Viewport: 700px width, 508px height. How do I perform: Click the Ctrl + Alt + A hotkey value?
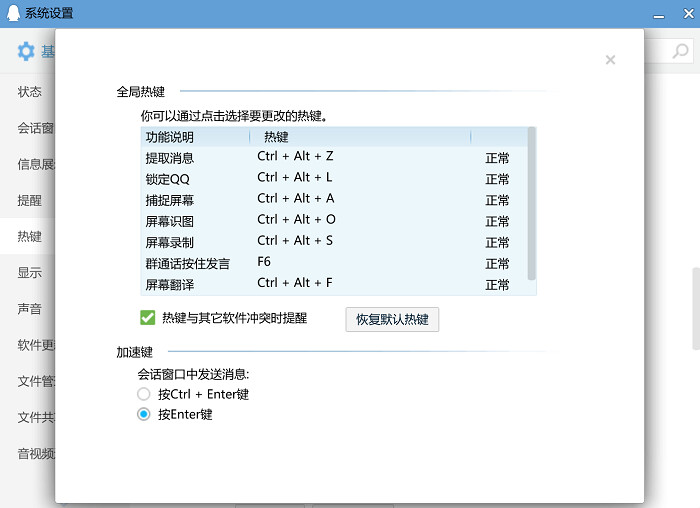coord(296,198)
